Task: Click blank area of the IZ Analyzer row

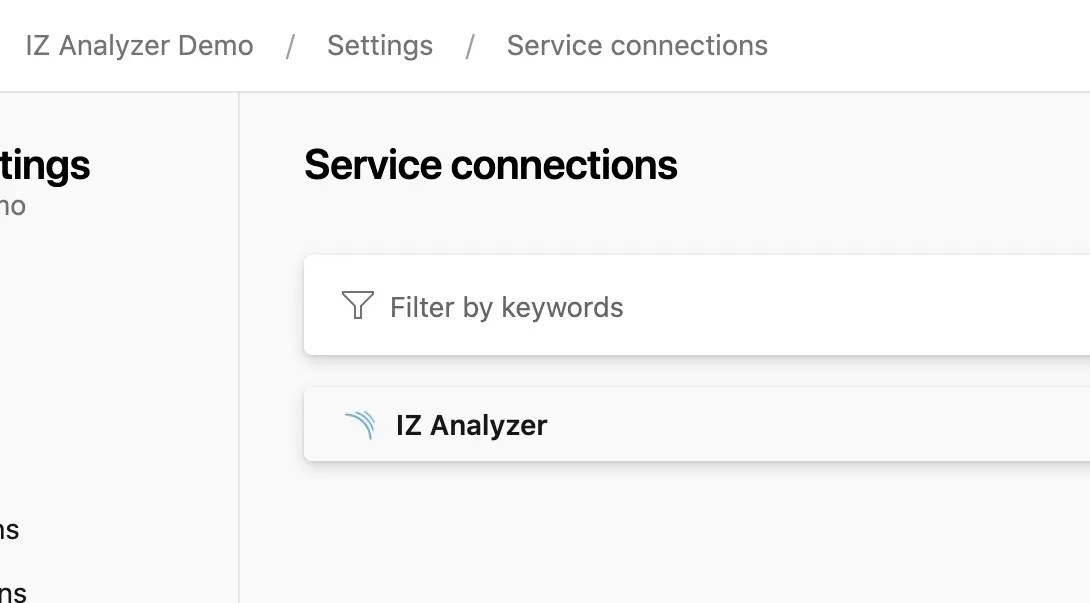Action: [x=800, y=425]
